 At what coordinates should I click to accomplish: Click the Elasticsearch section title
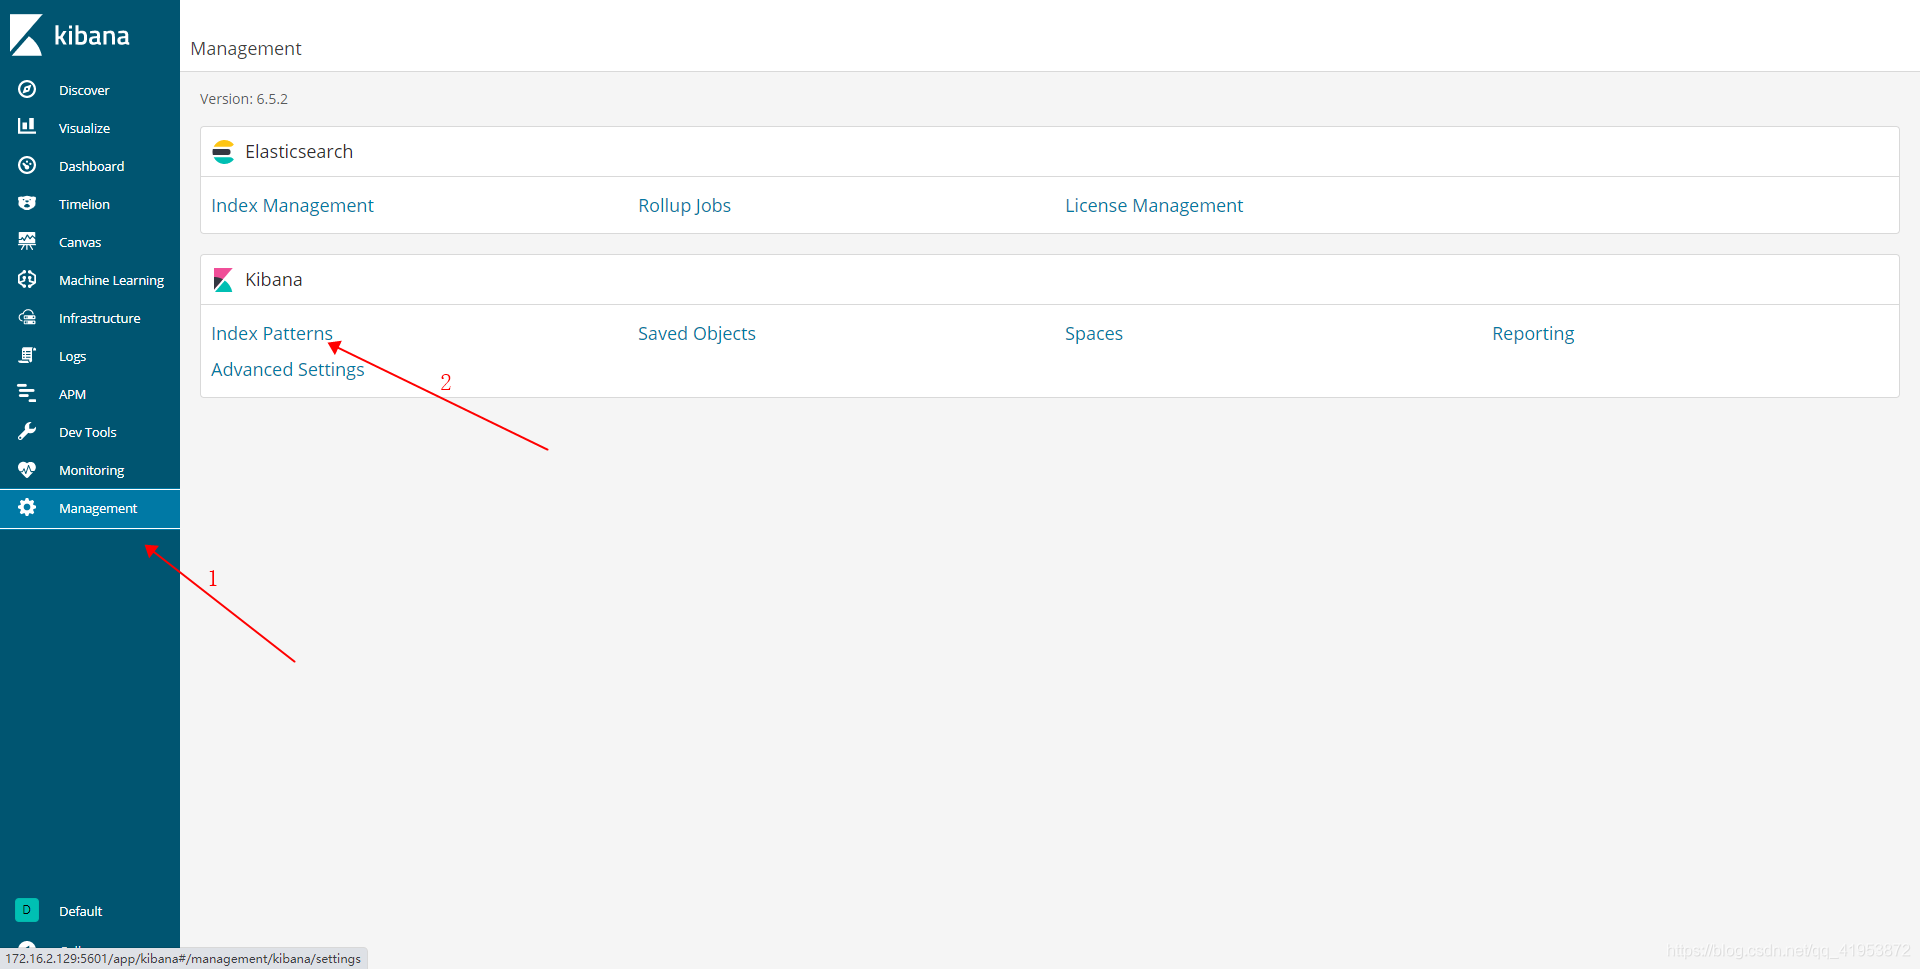pyautogui.click(x=299, y=152)
